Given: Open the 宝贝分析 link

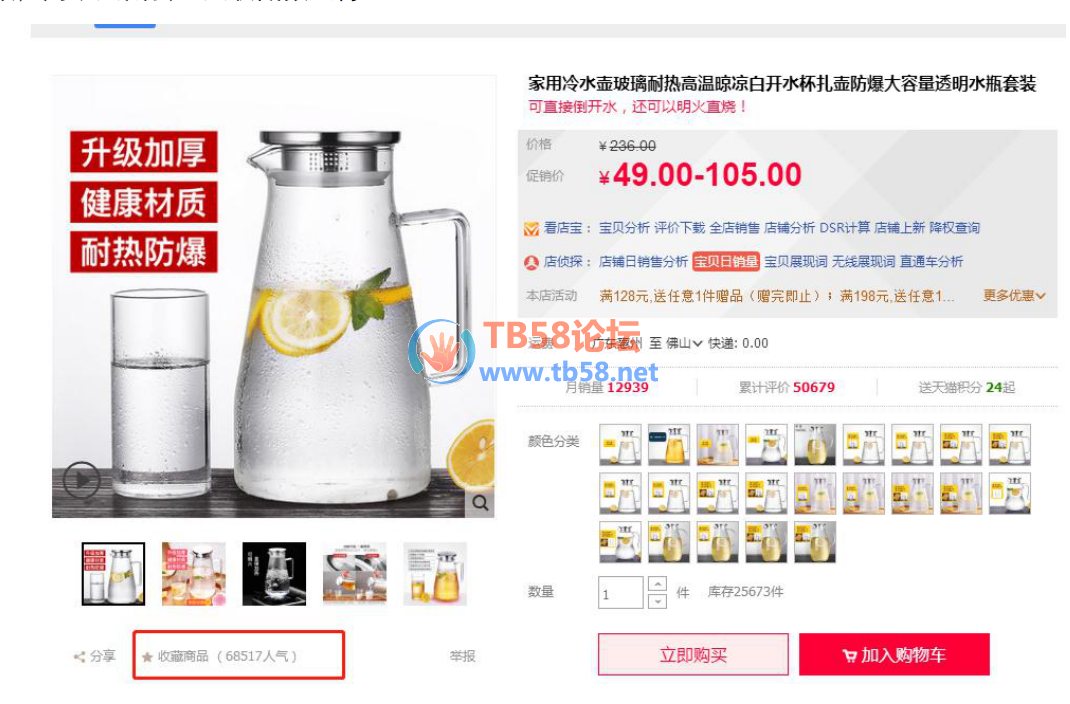Looking at the screenshot, I should coord(624,228).
